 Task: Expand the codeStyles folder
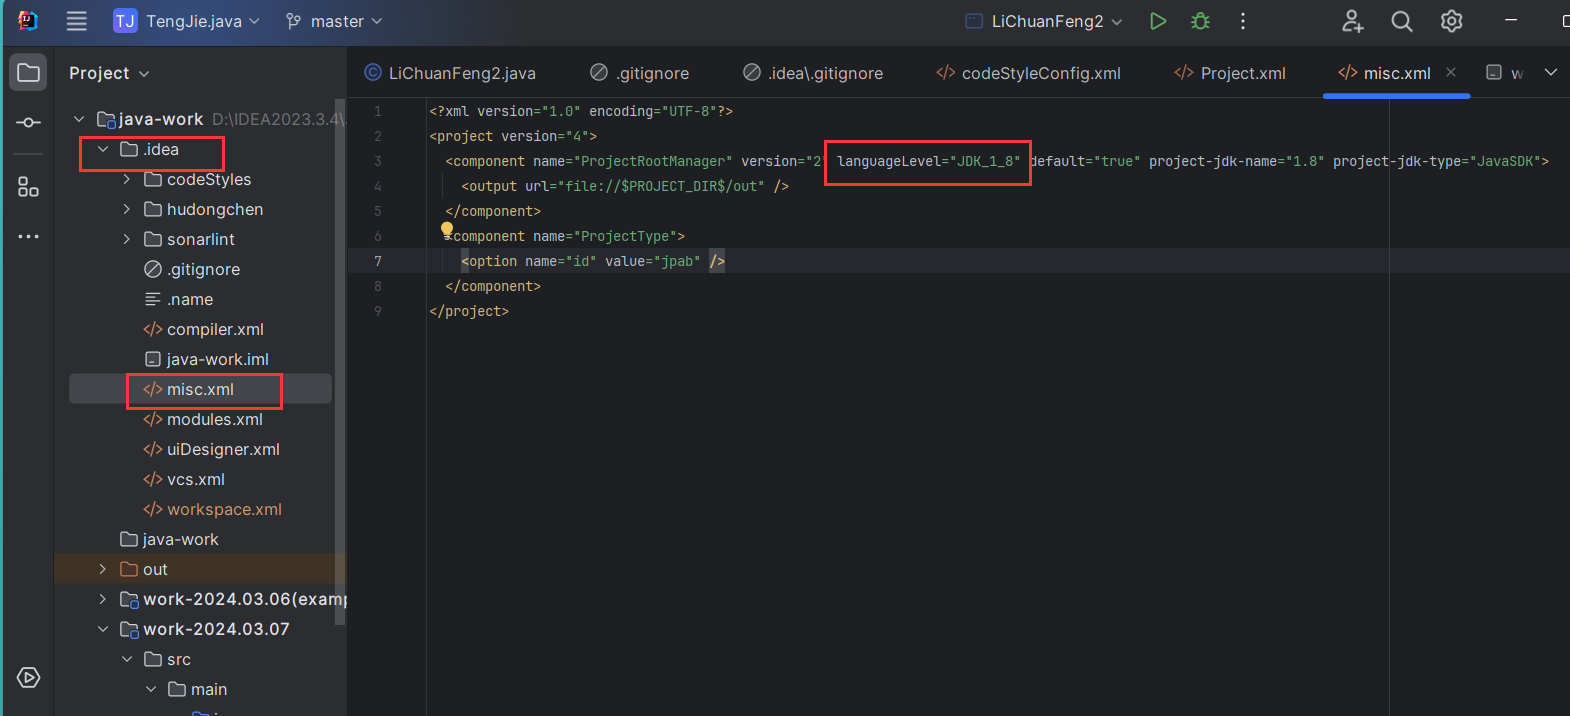coord(127,179)
